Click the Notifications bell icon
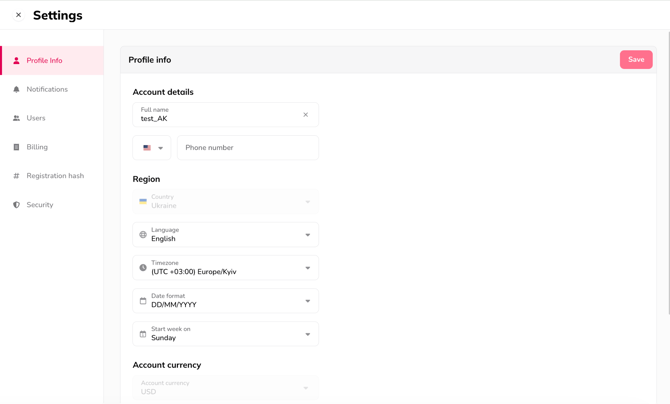The width and height of the screenshot is (670, 404). (16, 89)
